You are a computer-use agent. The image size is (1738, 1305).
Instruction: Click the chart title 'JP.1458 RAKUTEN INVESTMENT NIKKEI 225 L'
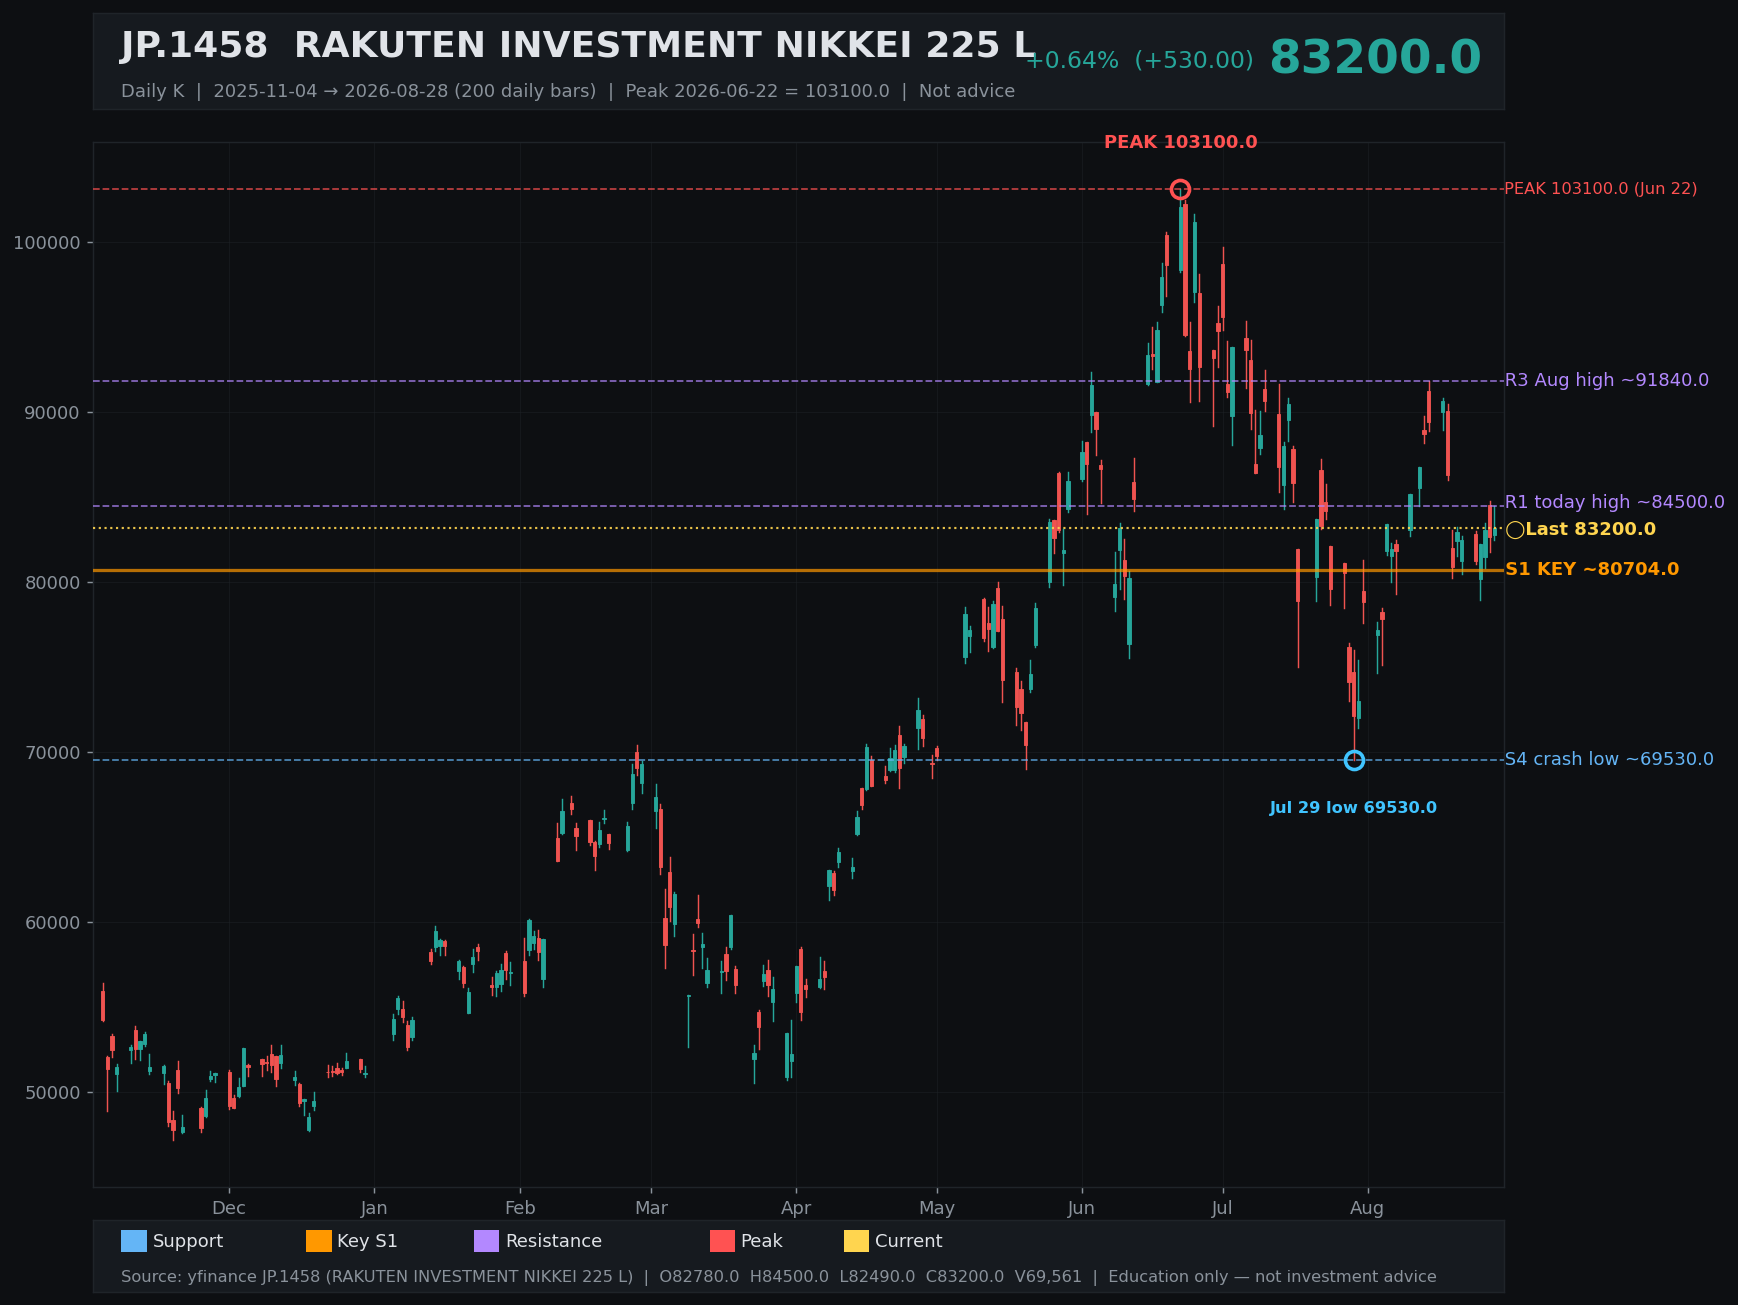[578, 46]
